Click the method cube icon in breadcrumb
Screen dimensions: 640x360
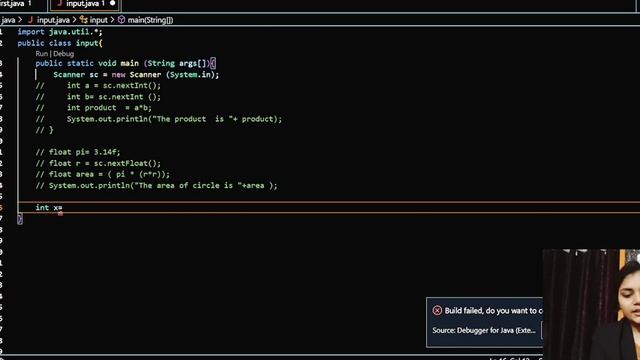point(121,20)
